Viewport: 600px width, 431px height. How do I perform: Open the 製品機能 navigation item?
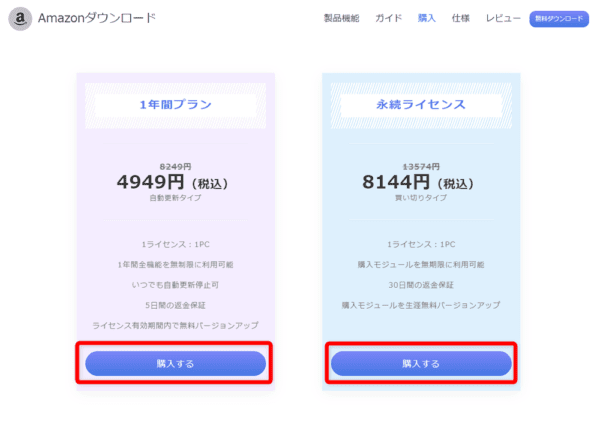tap(342, 19)
